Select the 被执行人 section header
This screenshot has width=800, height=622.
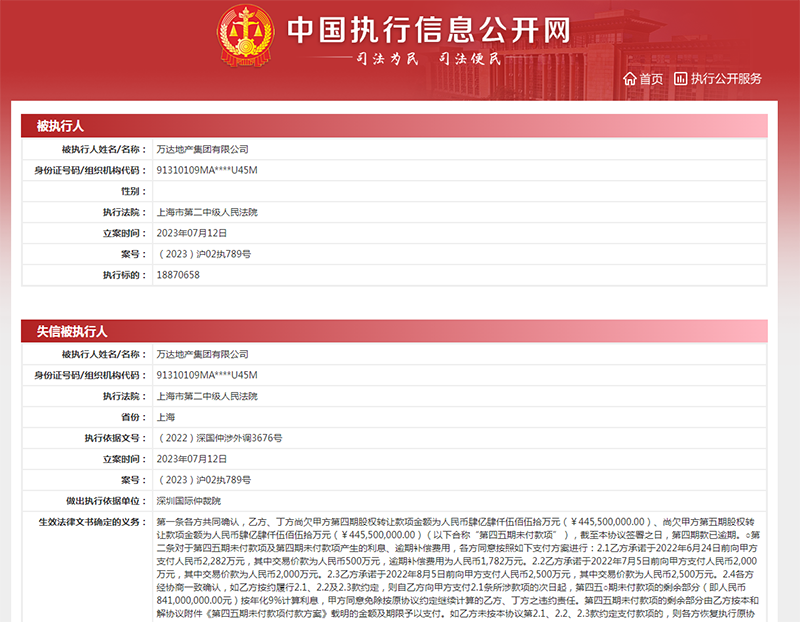394,126
